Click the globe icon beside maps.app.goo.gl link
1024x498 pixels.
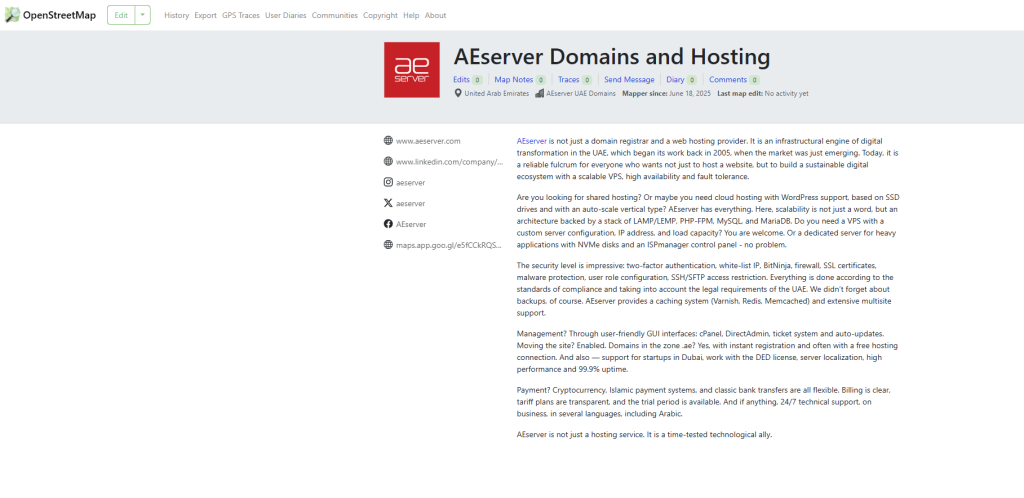[x=389, y=245]
